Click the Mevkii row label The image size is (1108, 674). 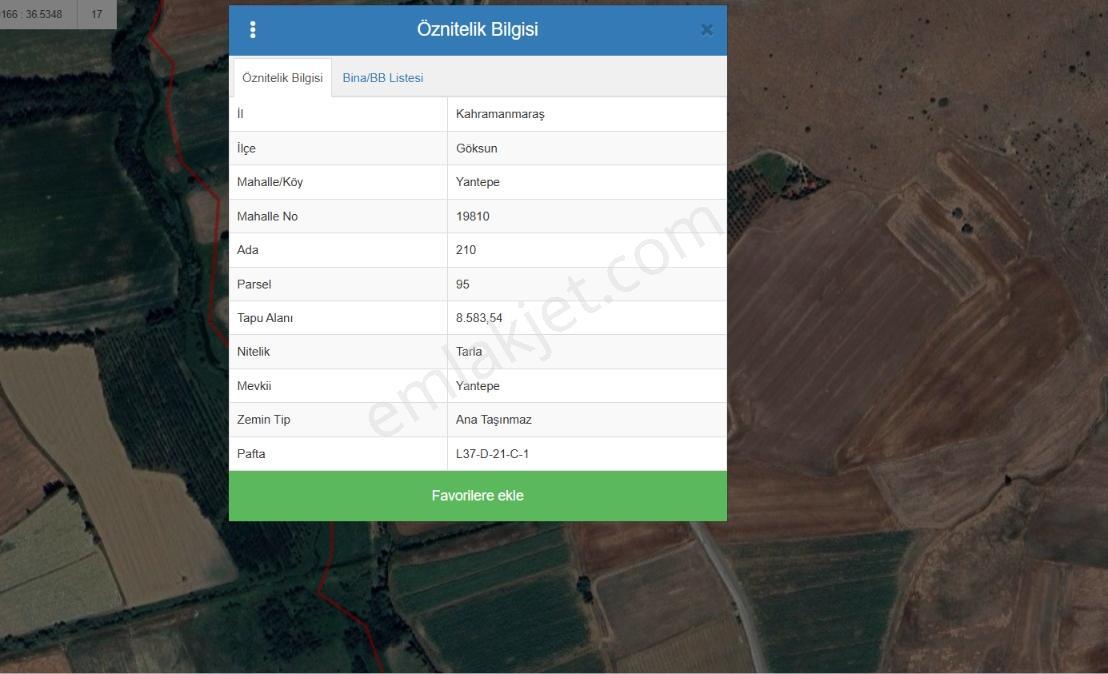tap(254, 386)
